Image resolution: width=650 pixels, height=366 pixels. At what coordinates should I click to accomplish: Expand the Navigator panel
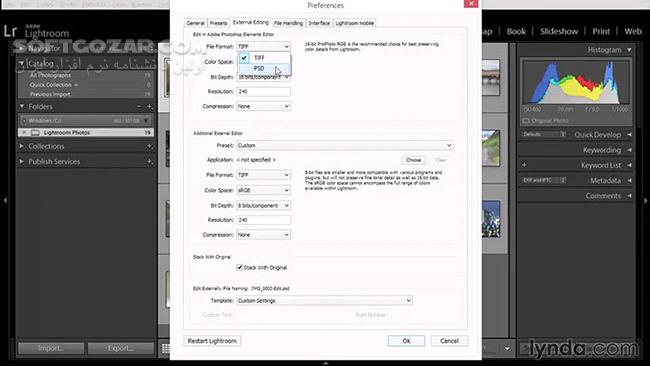(22, 48)
